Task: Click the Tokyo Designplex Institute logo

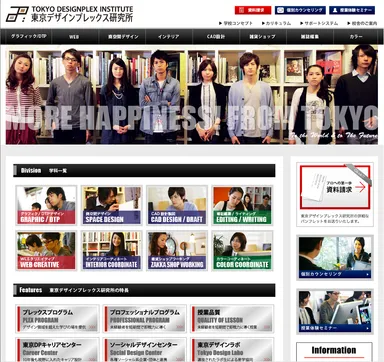Action: pos(70,14)
